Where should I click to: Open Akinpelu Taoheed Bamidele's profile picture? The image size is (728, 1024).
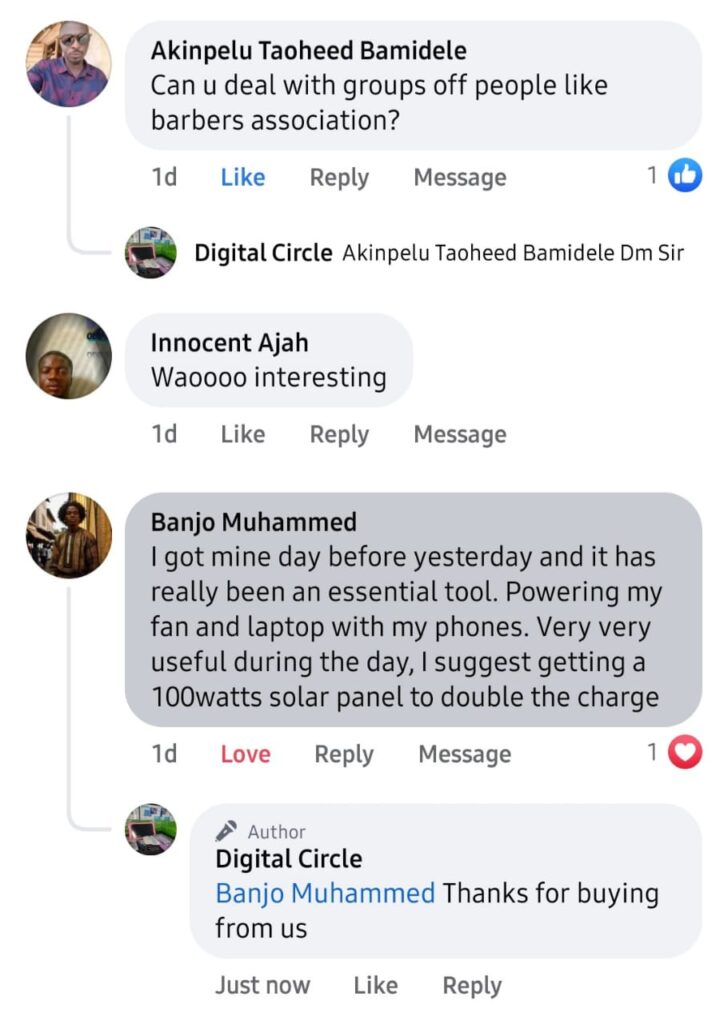tap(68, 64)
